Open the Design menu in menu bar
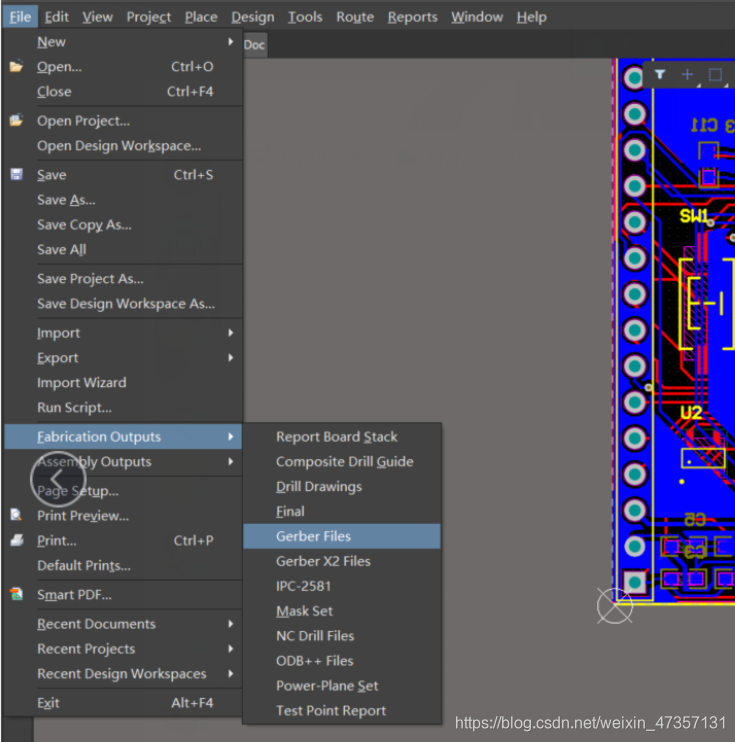Image resolution: width=735 pixels, height=742 pixels. (x=253, y=17)
